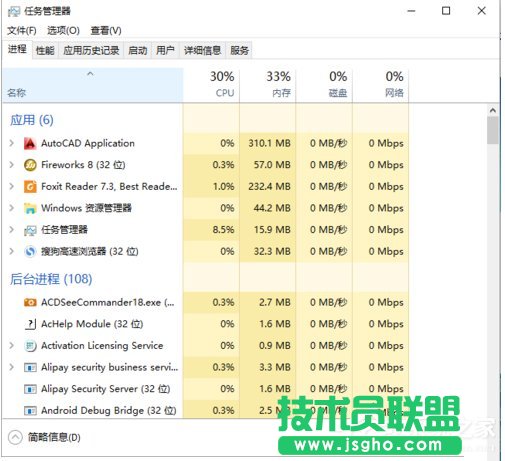Click the 任务管理器 process row icon
The width and height of the screenshot is (505, 461).
coord(30,230)
